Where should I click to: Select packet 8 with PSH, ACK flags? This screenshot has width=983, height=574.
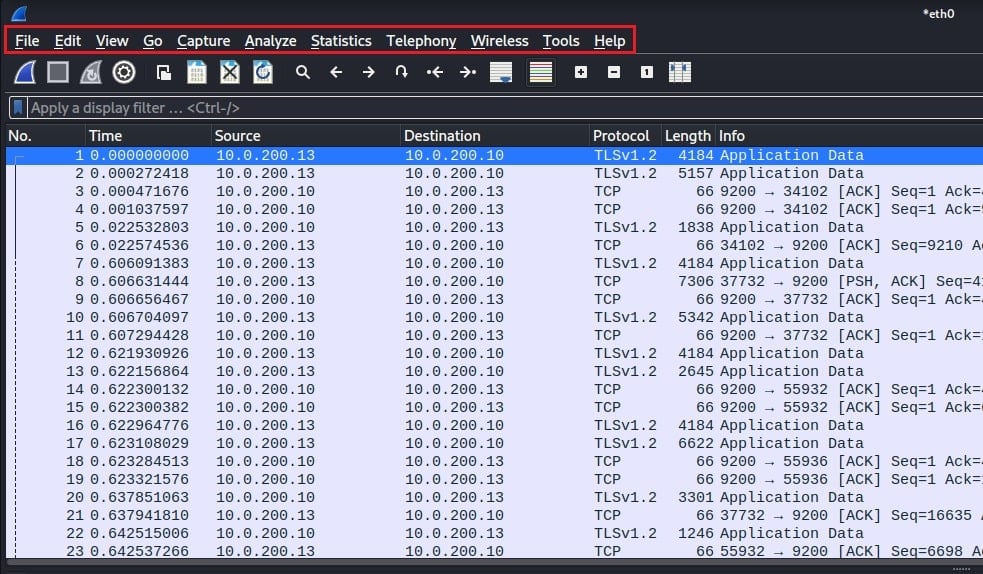[x=495, y=281]
